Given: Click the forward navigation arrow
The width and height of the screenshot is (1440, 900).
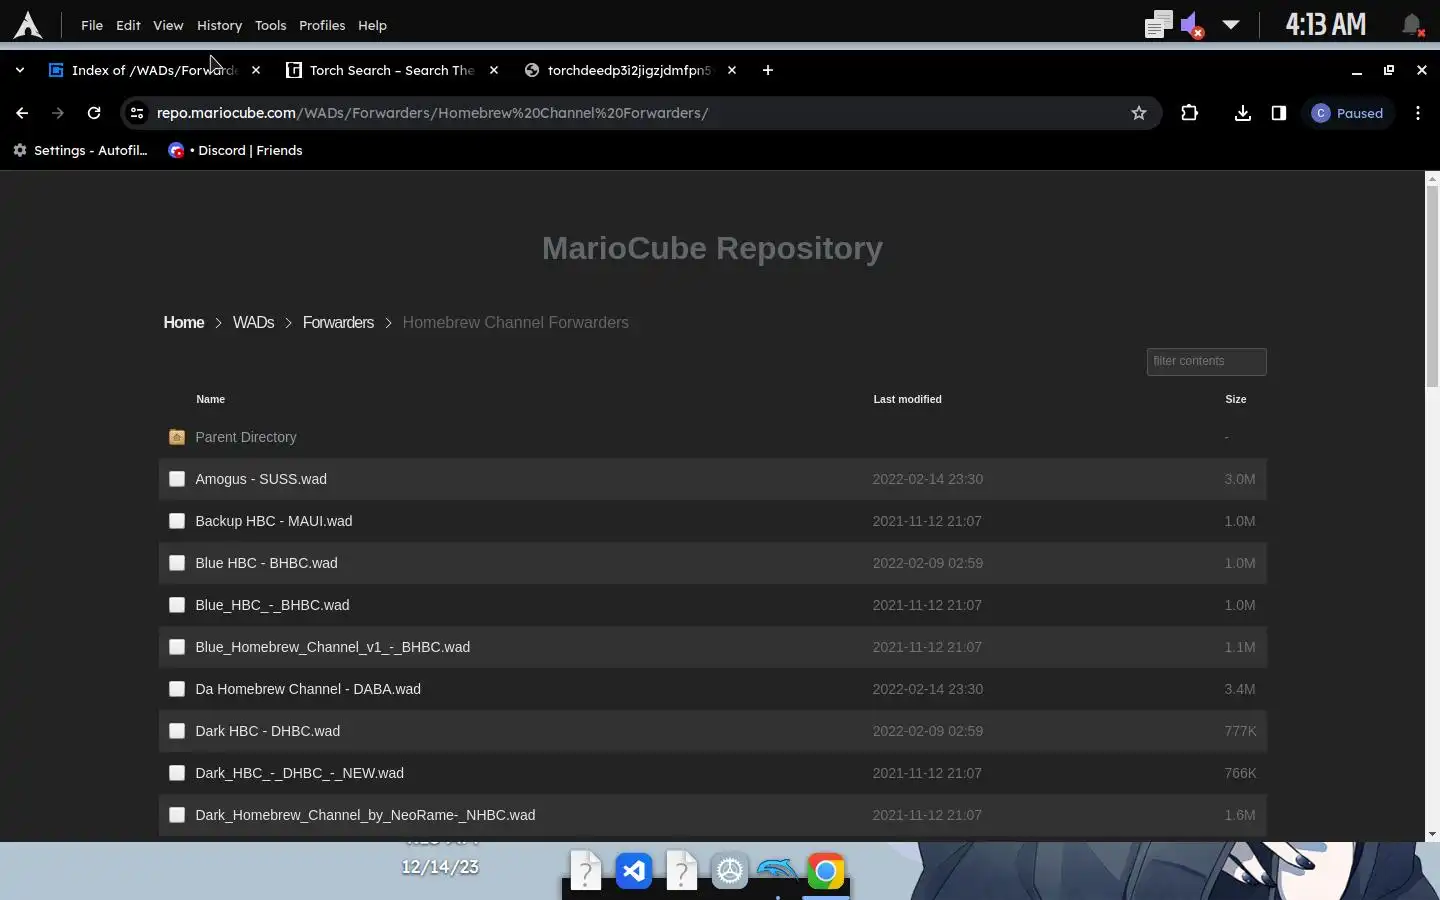Looking at the screenshot, I should 58,113.
